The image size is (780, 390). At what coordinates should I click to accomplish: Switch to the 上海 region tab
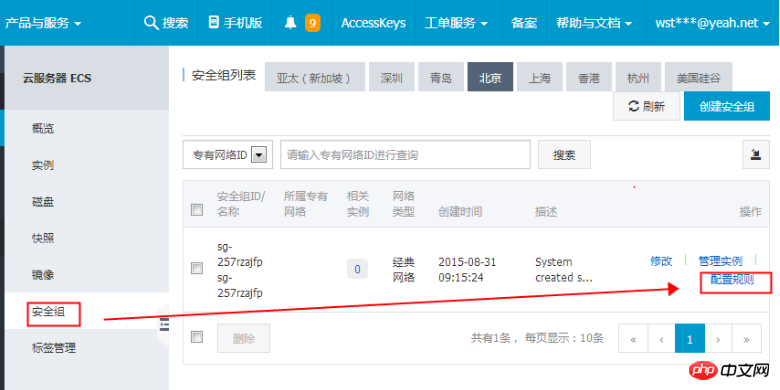tap(539, 77)
